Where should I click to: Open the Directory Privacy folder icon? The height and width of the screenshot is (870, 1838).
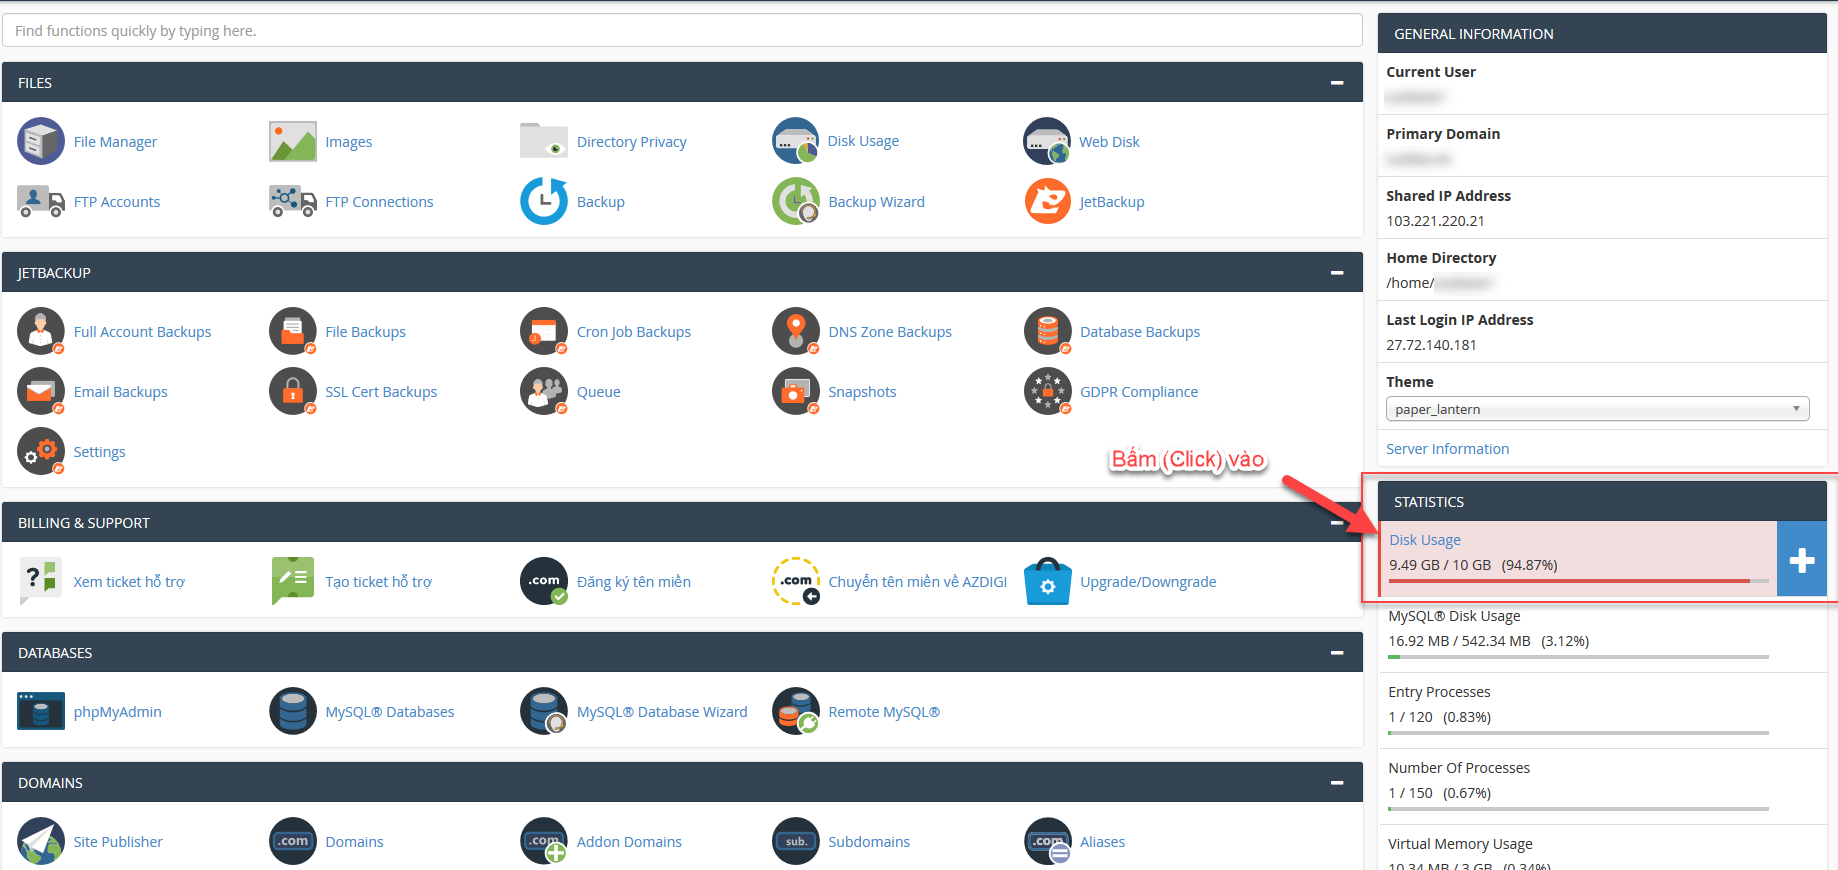(544, 141)
